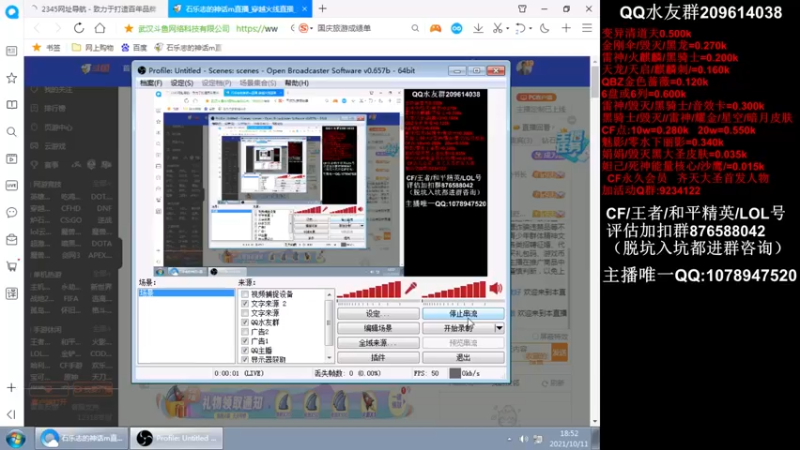This screenshot has width=800, height=450.
Task: Toggle night mode moon icon
Action: pyautogui.click(x=544, y=28)
